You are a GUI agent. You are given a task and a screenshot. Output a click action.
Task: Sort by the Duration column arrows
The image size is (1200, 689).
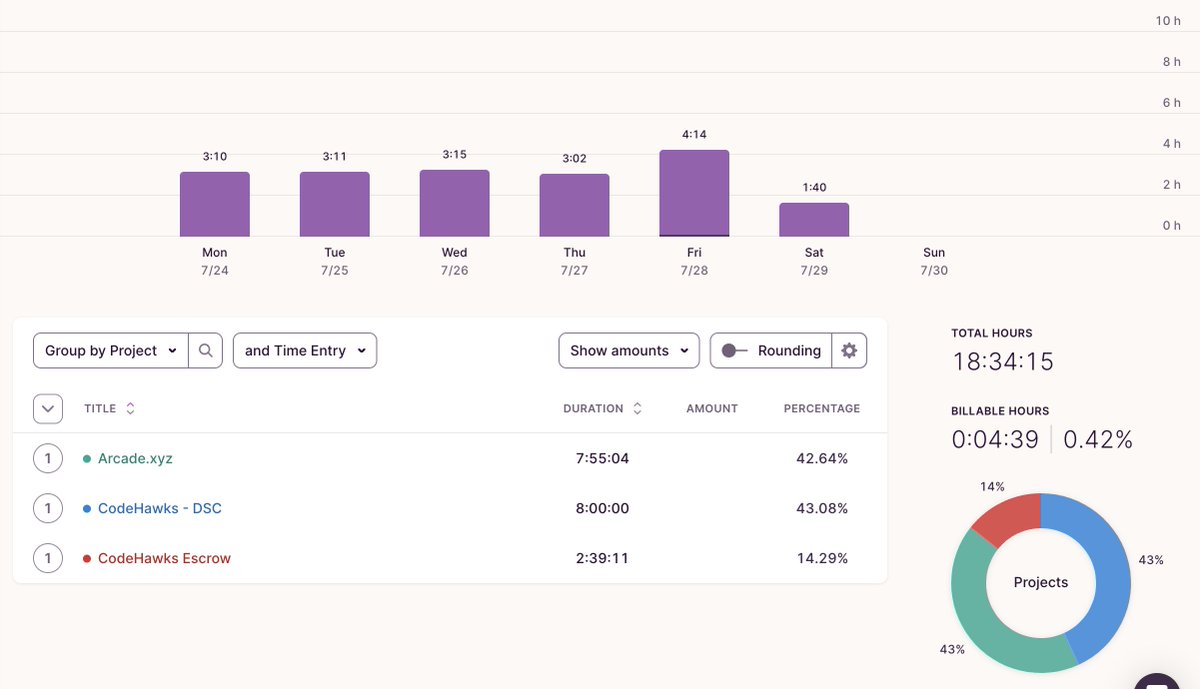(x=637, y=409)
